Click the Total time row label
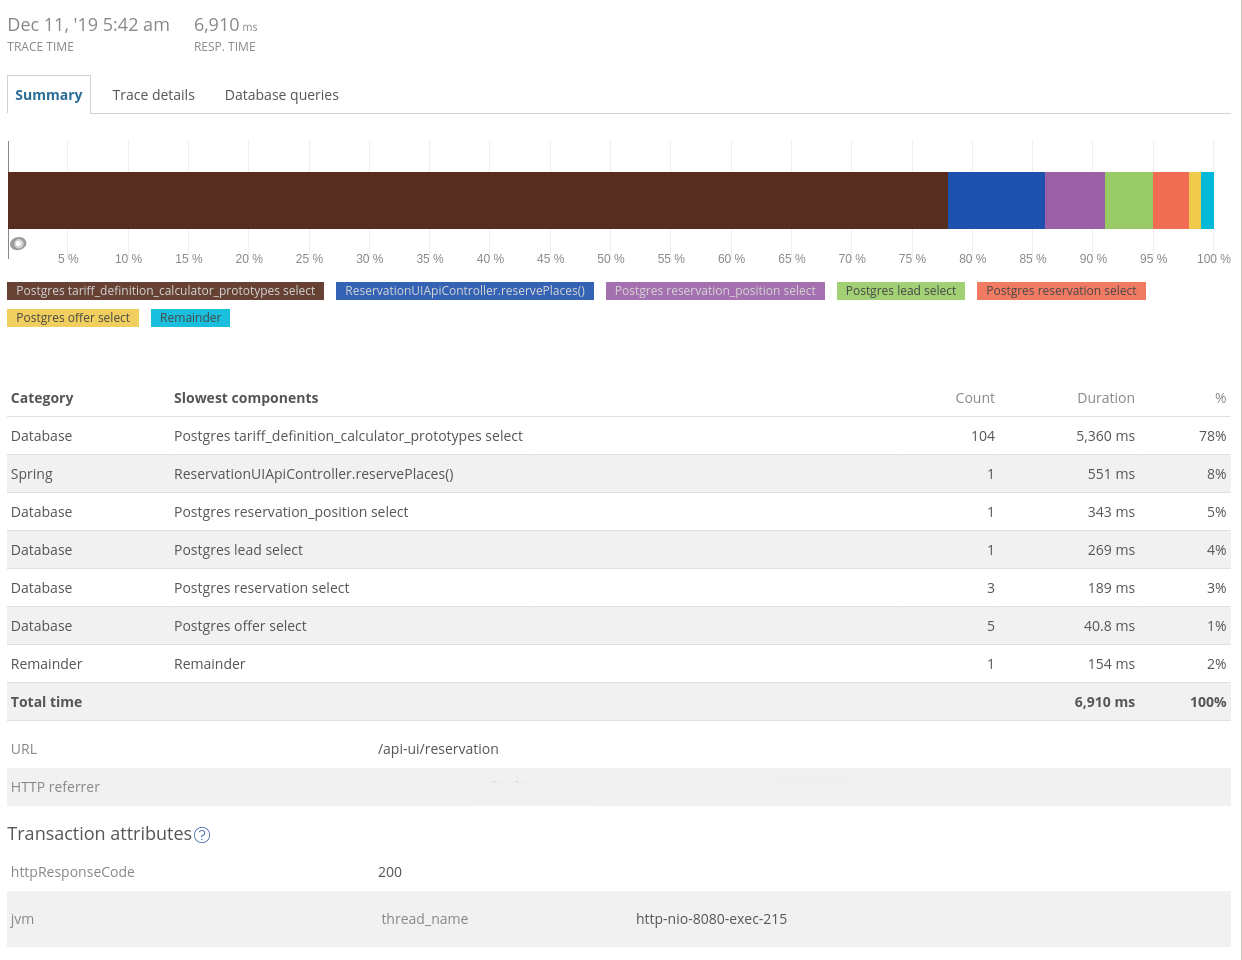The height and width of the screenshot is (960, 1242). click(x=47, y=702)
